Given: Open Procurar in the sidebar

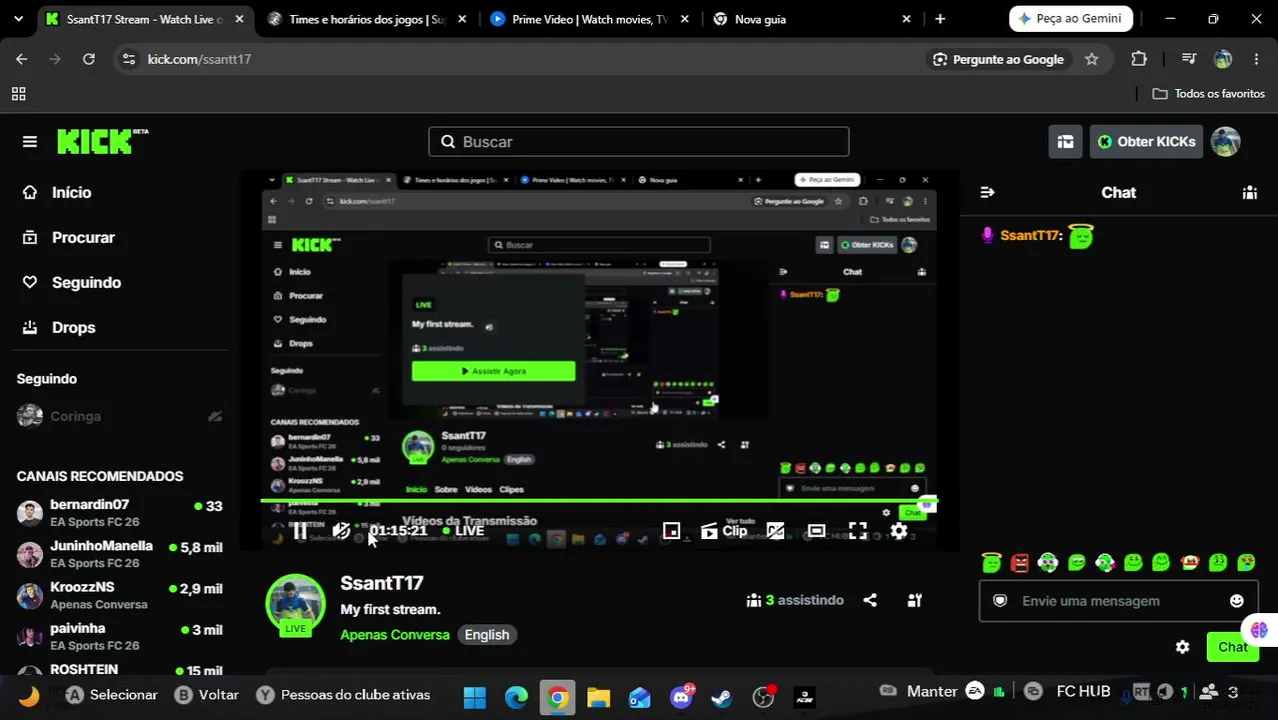Looking at the screenshot, I should click(69, 237).
